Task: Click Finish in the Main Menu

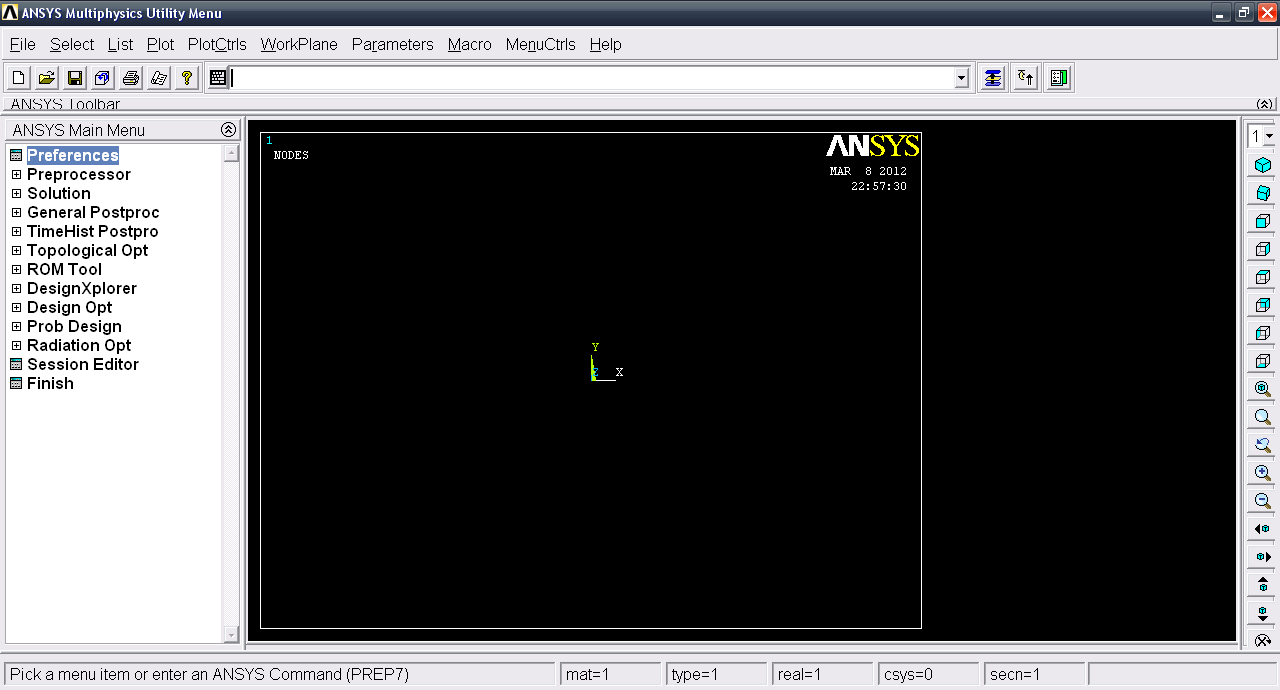Action: pyautogui.click(x=50, y=383)
